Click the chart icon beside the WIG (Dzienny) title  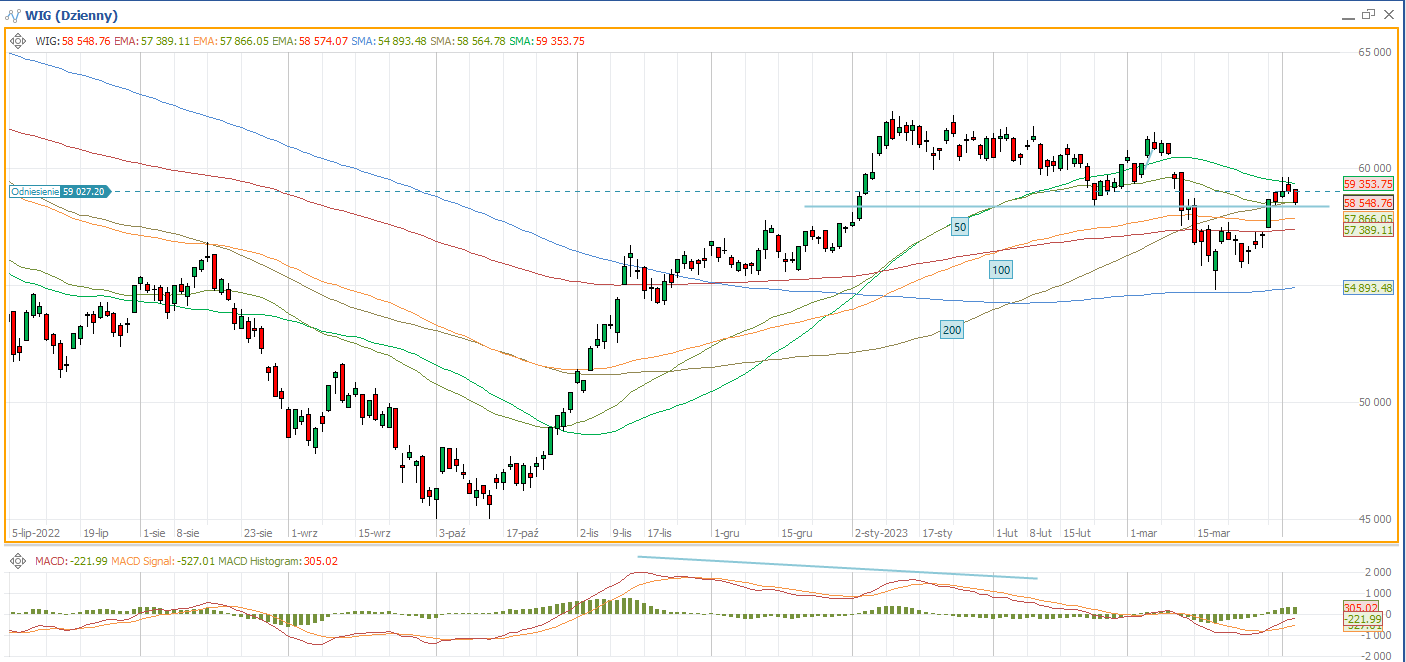click(x=11, y=15)
